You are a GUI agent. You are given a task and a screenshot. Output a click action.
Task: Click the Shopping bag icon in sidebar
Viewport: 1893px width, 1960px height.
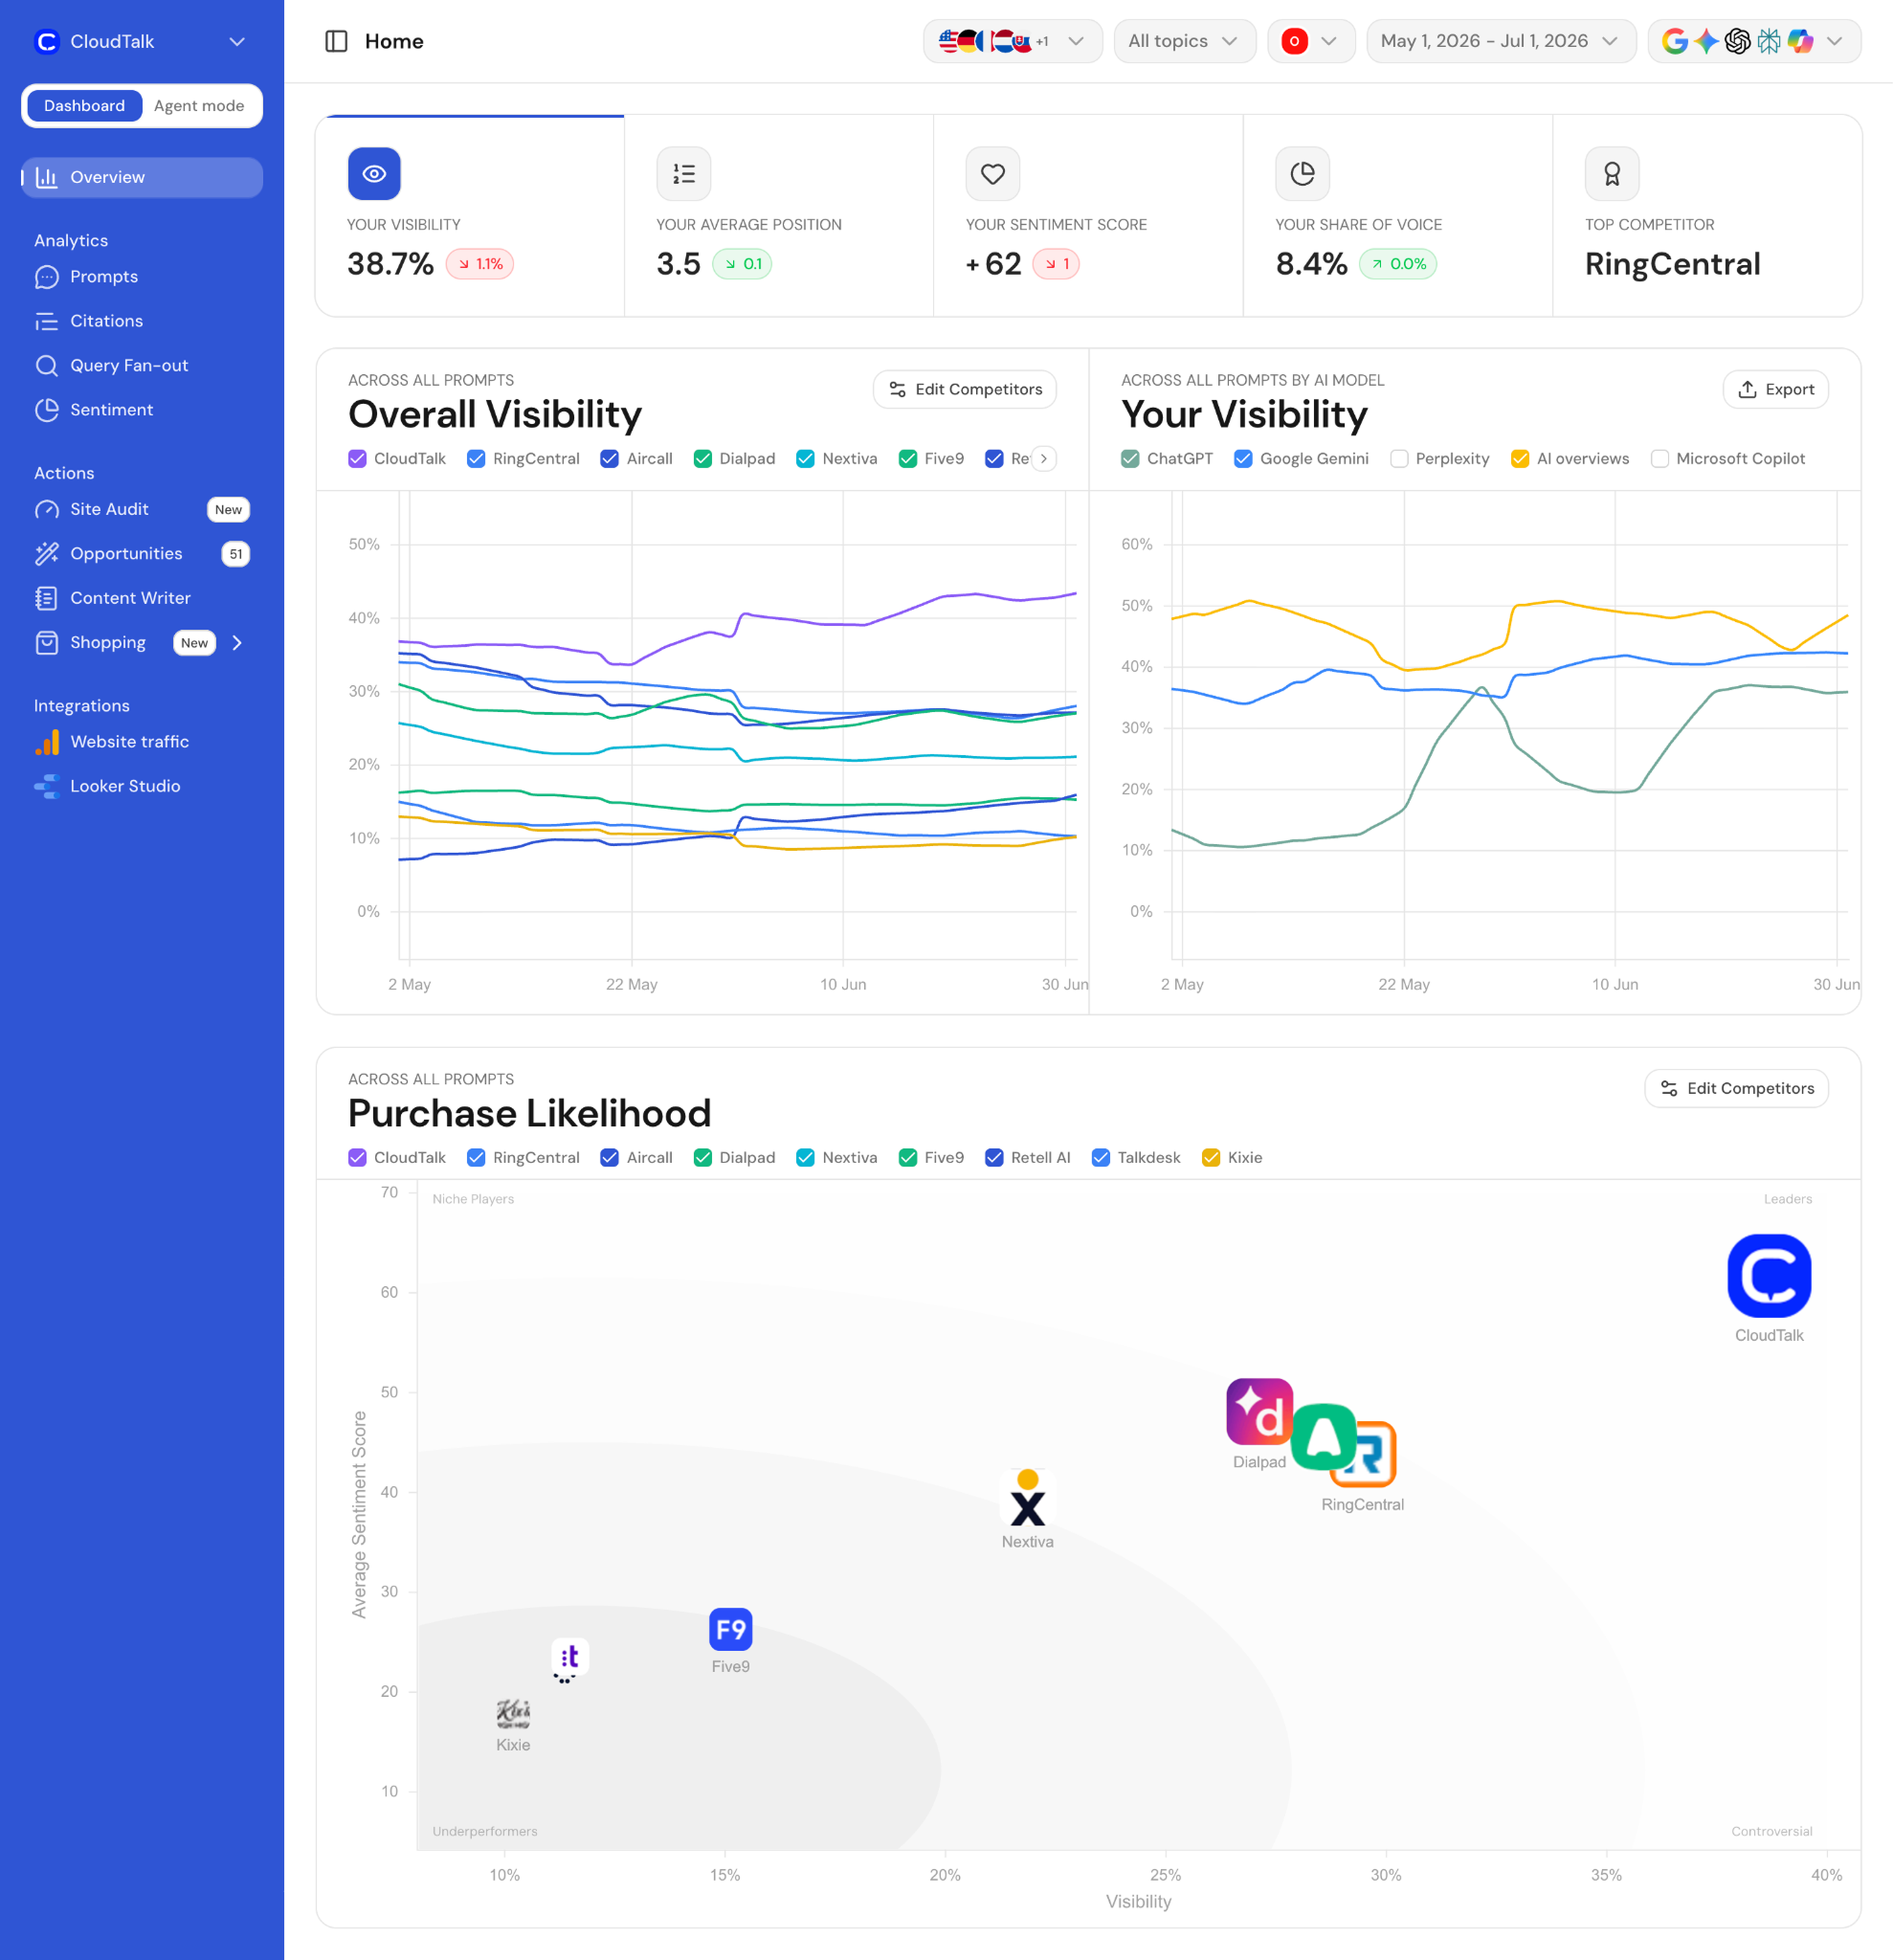(46, 643)
